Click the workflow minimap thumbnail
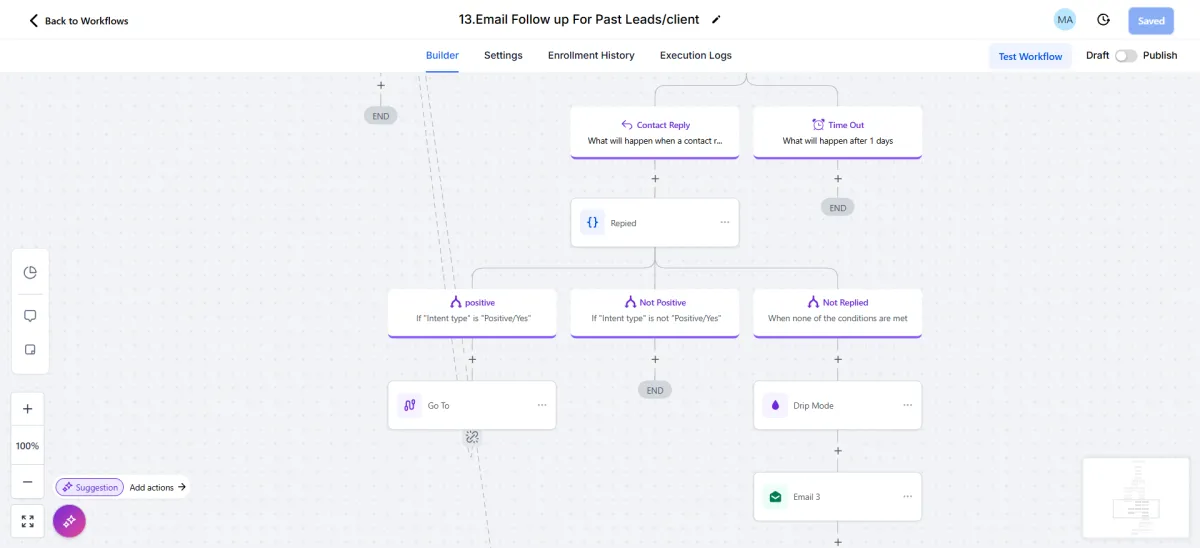 pyautogui.click(x=1137, y=498)
